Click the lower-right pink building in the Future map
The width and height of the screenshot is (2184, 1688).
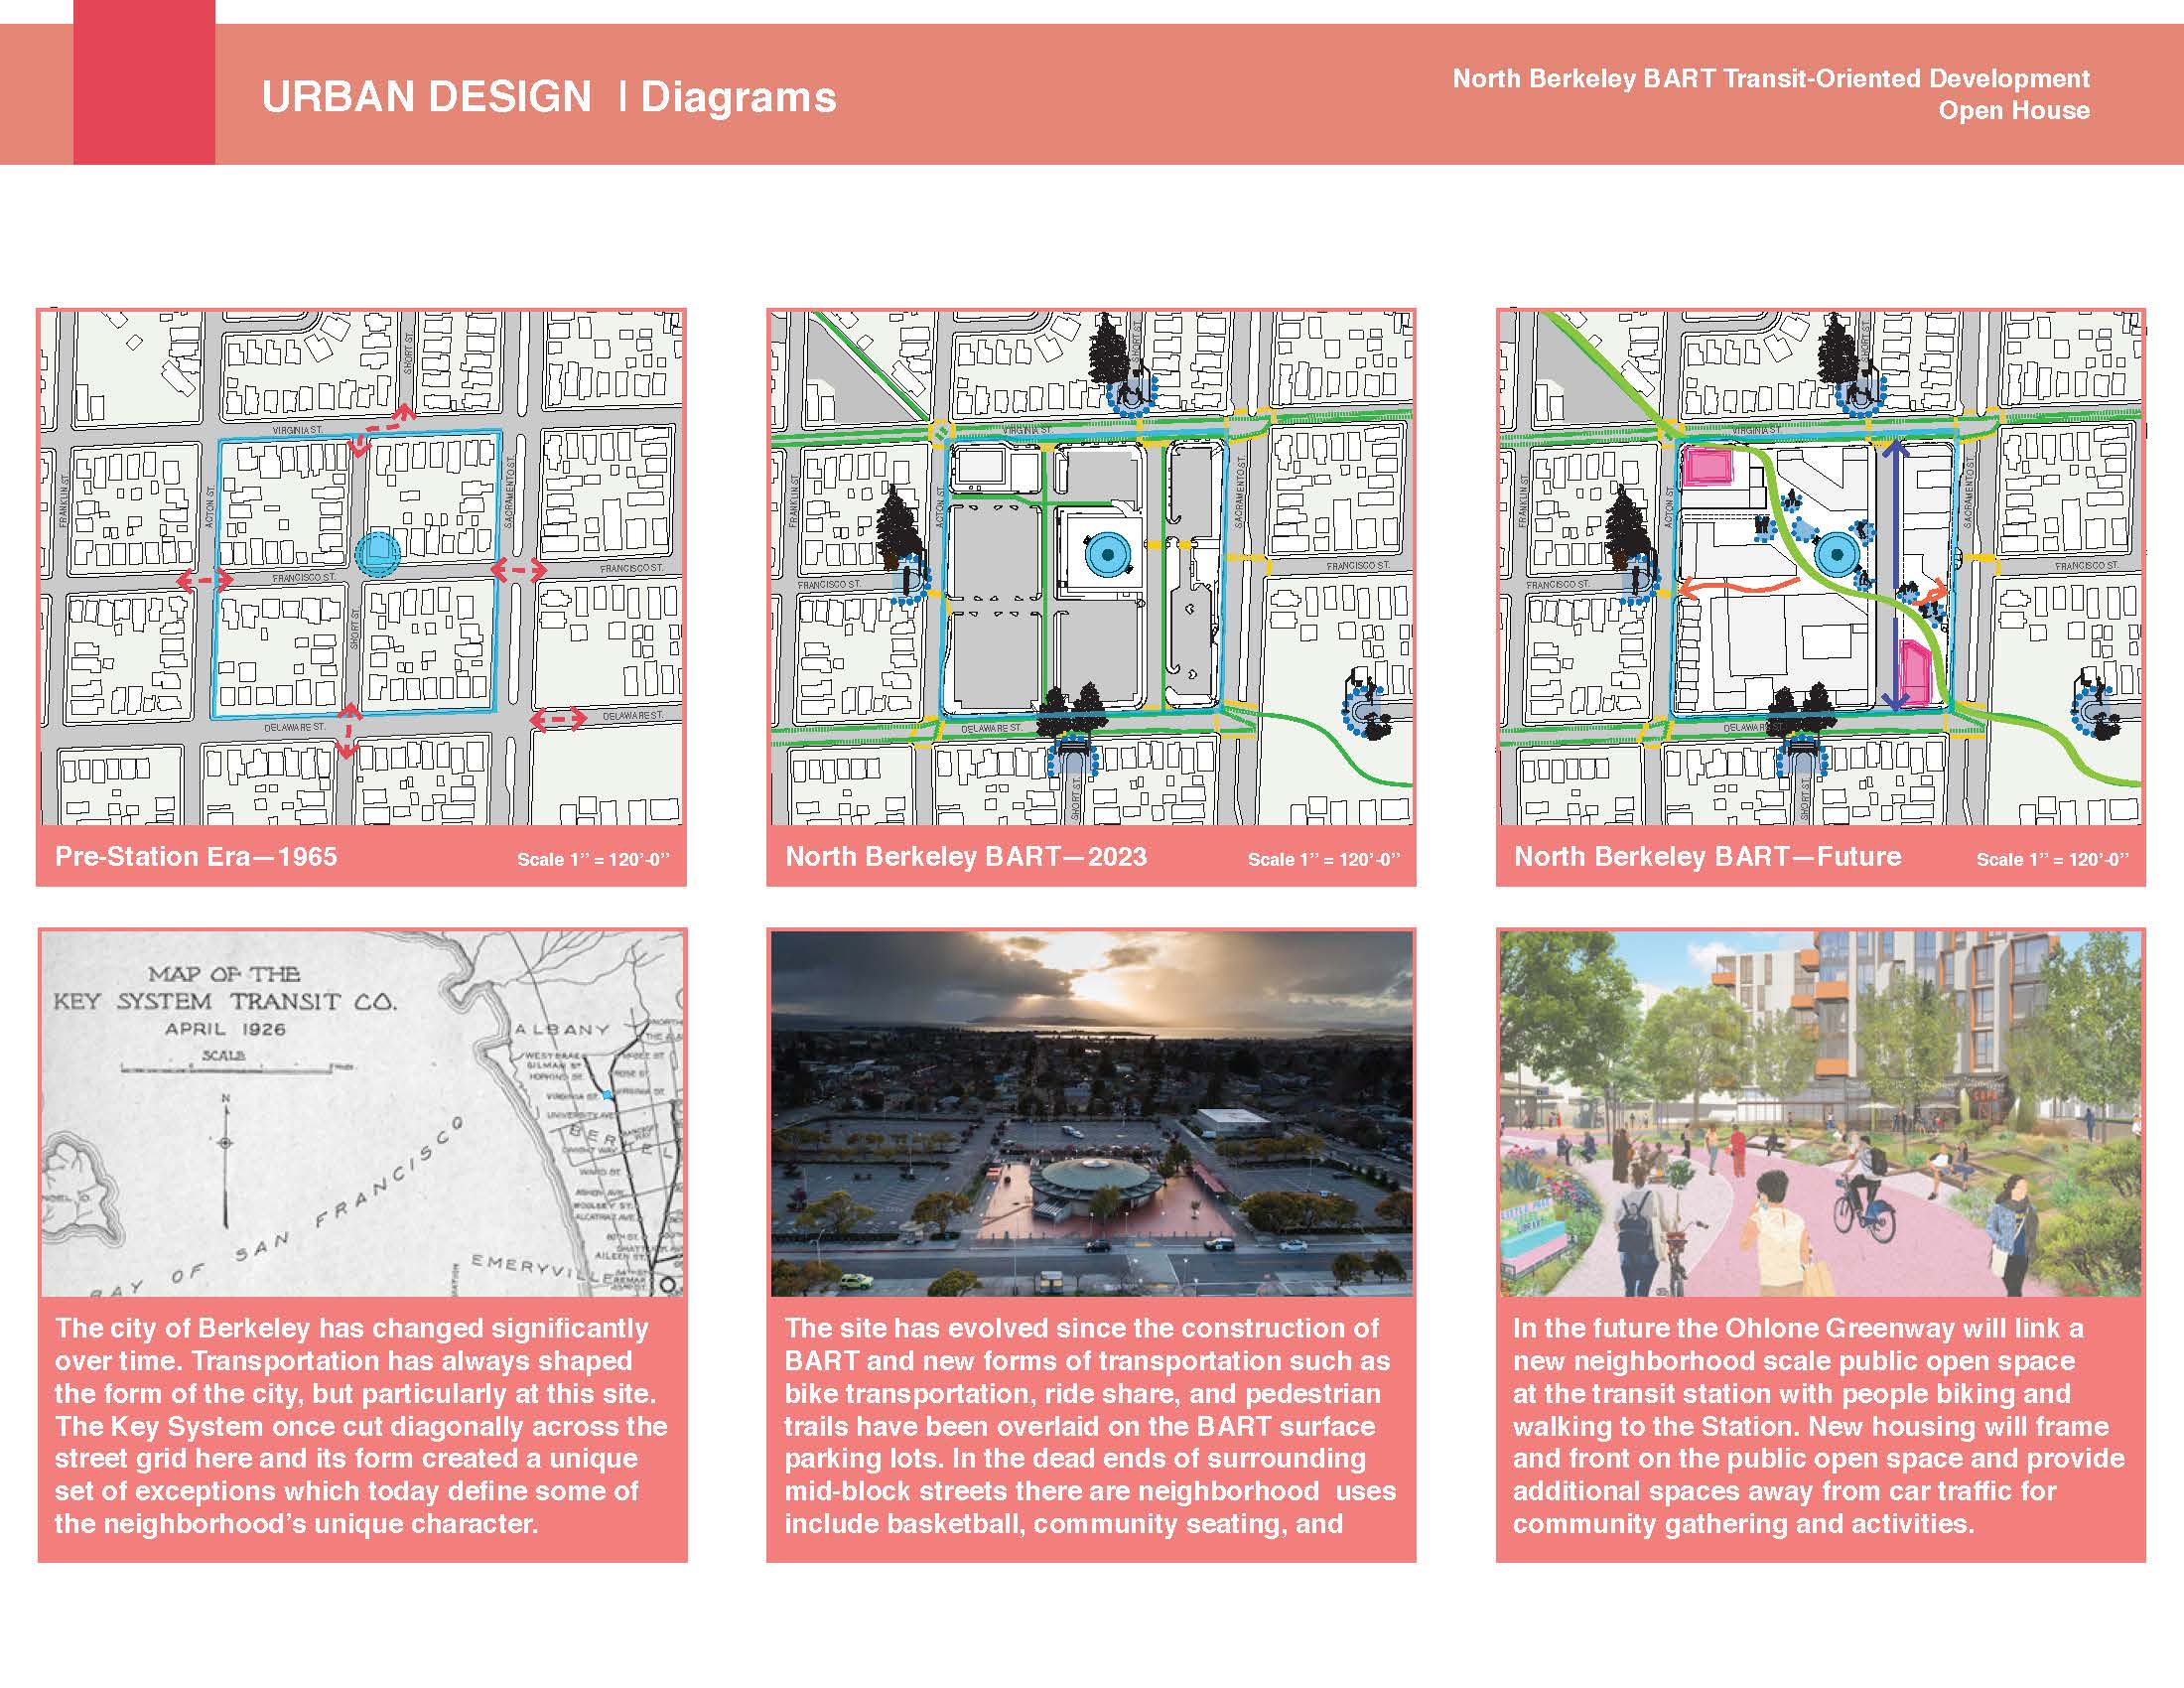point(1915,672)
